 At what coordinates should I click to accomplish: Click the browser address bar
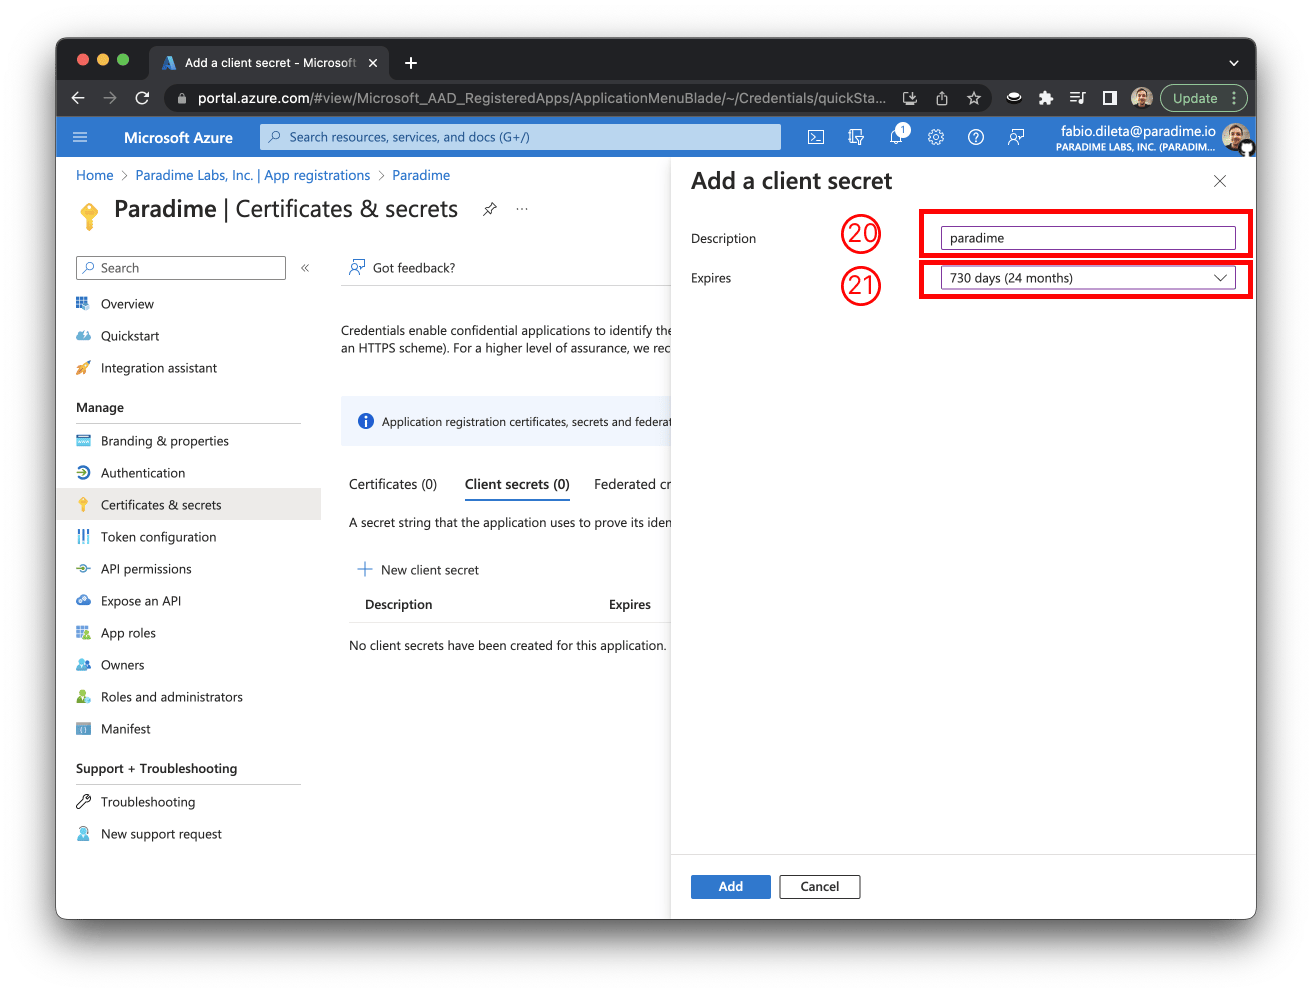tap(540, 98)
